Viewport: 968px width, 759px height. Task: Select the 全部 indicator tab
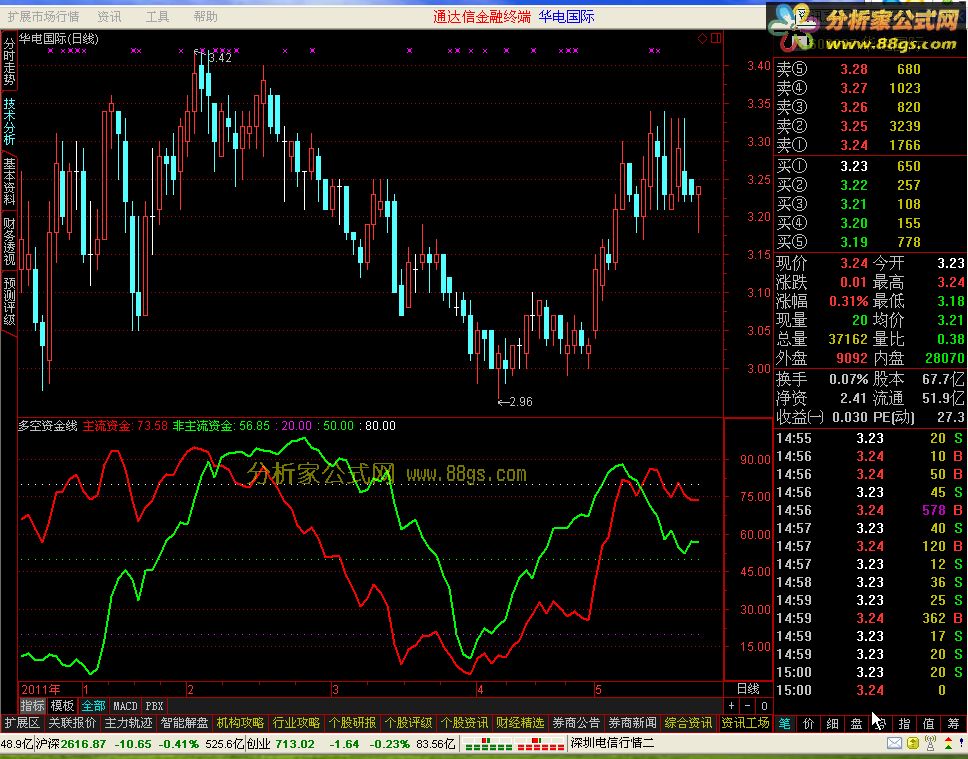tap(93, 705)
